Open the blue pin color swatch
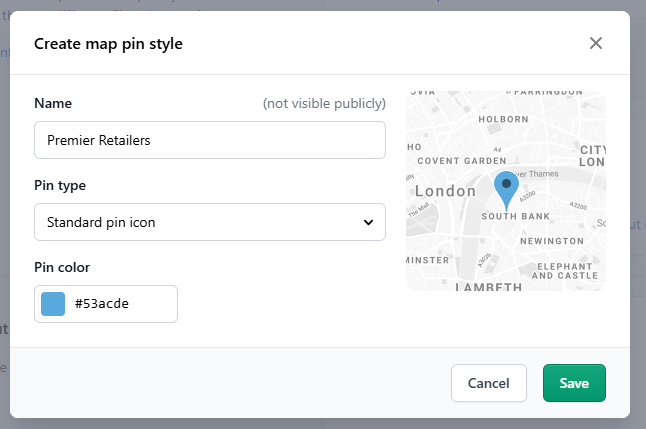 (x=53, y=304)
